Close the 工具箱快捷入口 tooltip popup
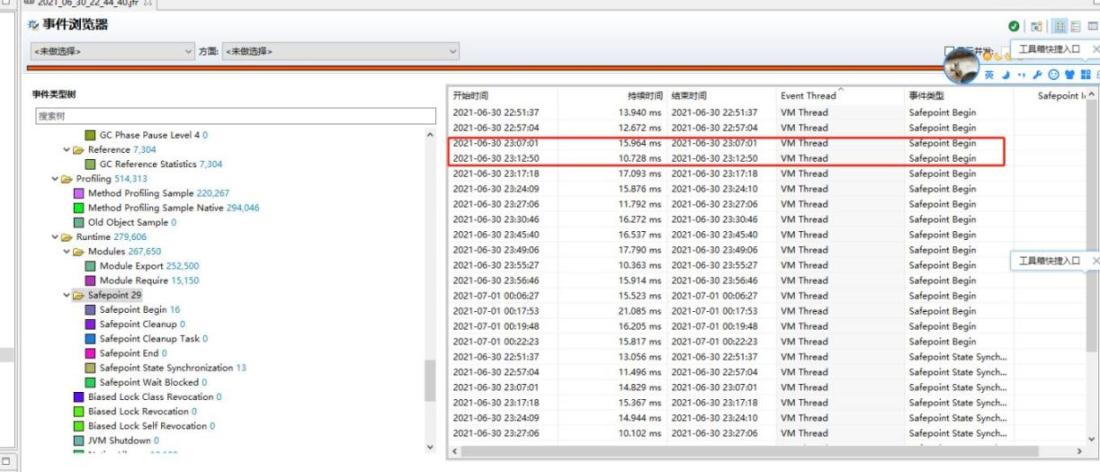This screenshot has width=1100, height=472. (1095, 48)
